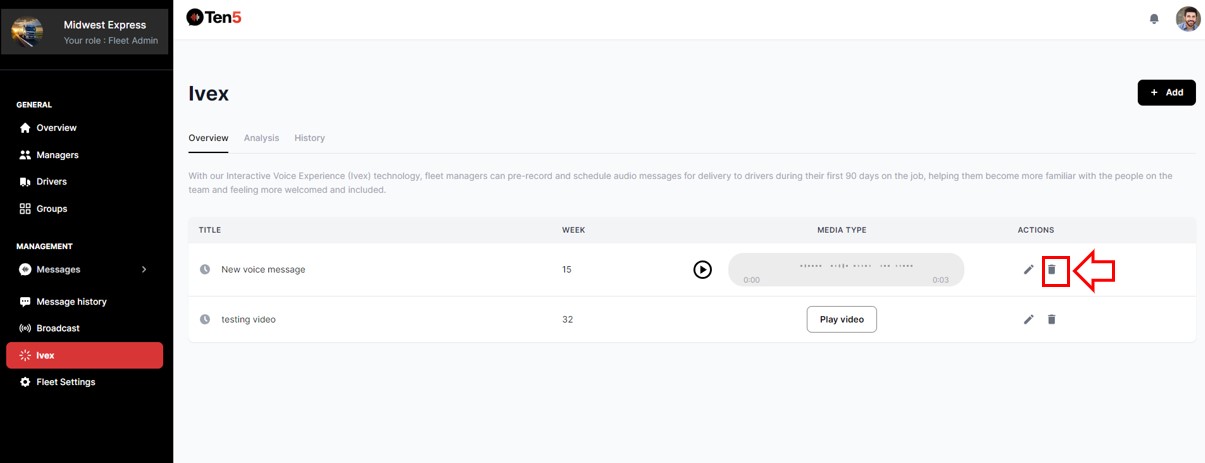Play the New voice message audio
The height and width of the screenshot is (463, 1205).
[703, 270]
